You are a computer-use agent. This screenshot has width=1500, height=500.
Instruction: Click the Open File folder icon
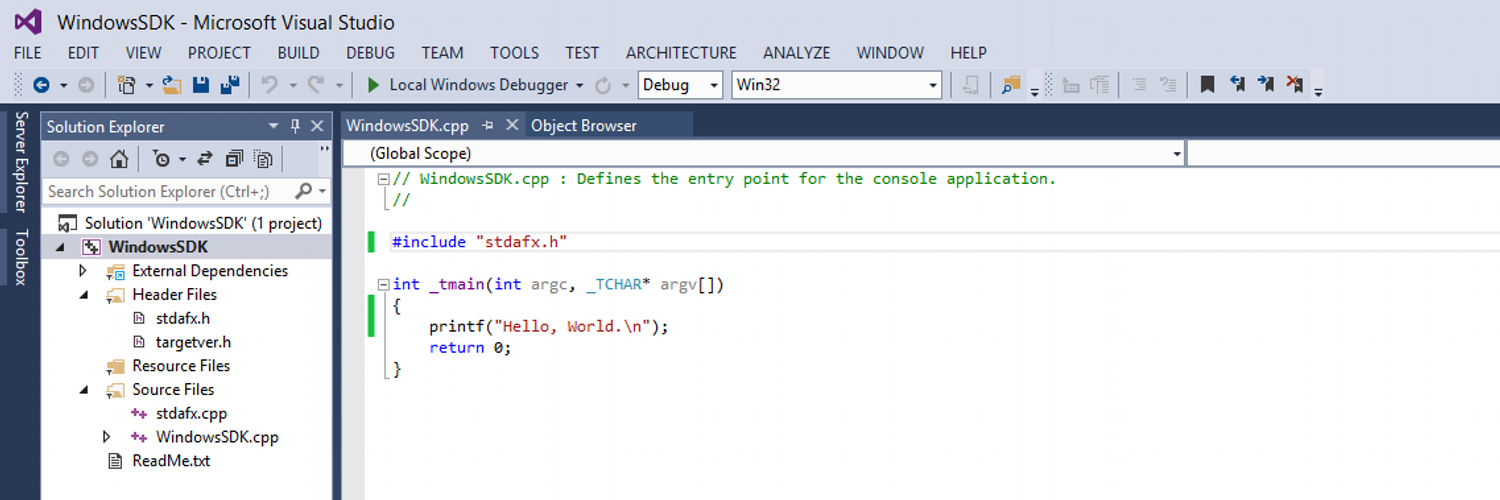tap(172, 85)
